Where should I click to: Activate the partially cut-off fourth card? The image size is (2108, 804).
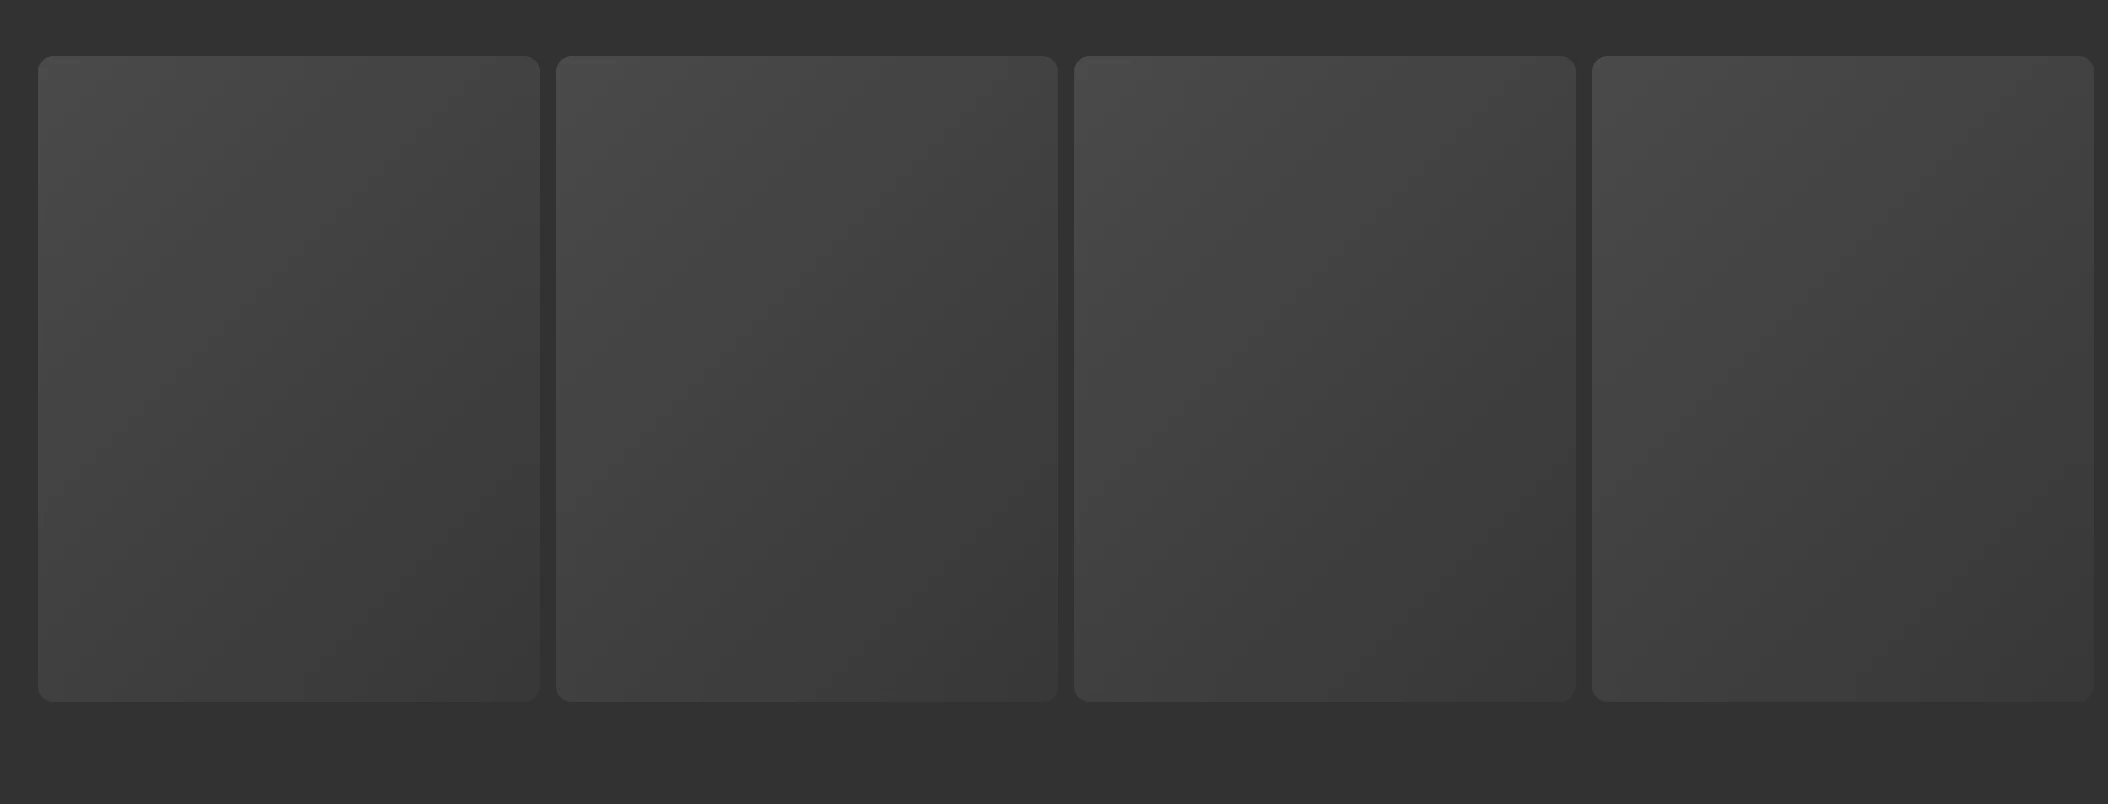coord(1843,379)
